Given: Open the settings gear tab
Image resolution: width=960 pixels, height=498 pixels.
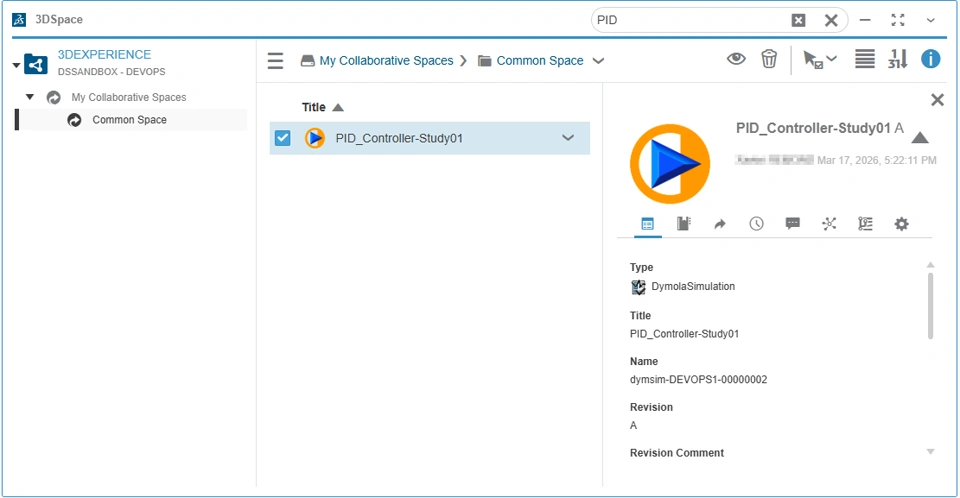Looking at the screenshot, I should click(901, 224).
